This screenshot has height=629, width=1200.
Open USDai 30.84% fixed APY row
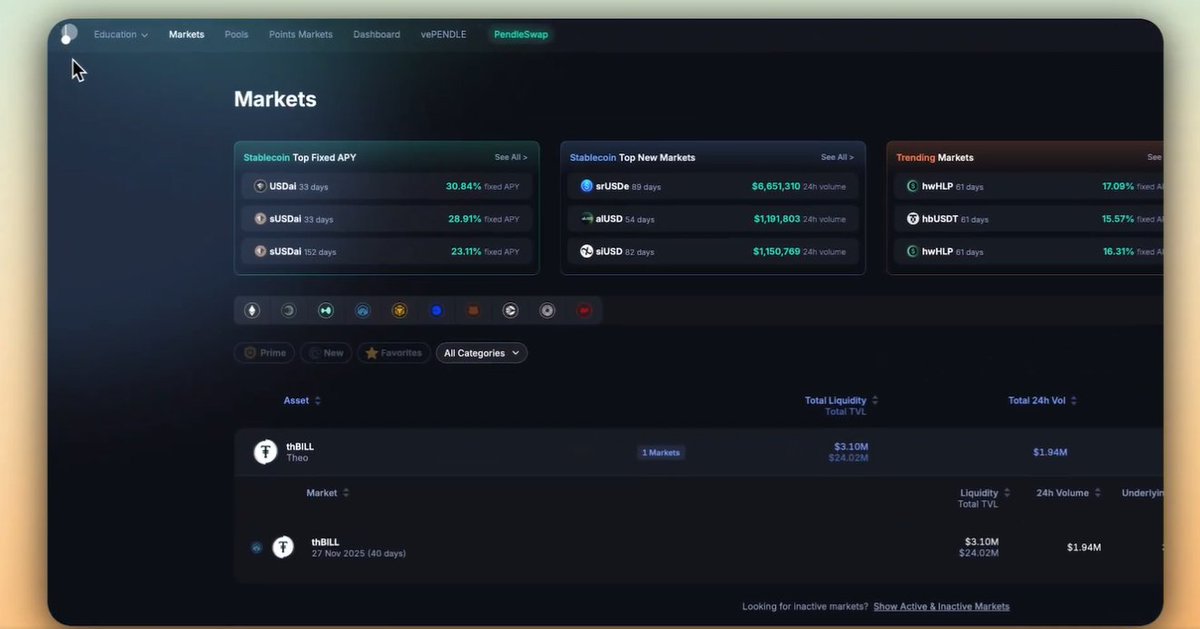387,186
